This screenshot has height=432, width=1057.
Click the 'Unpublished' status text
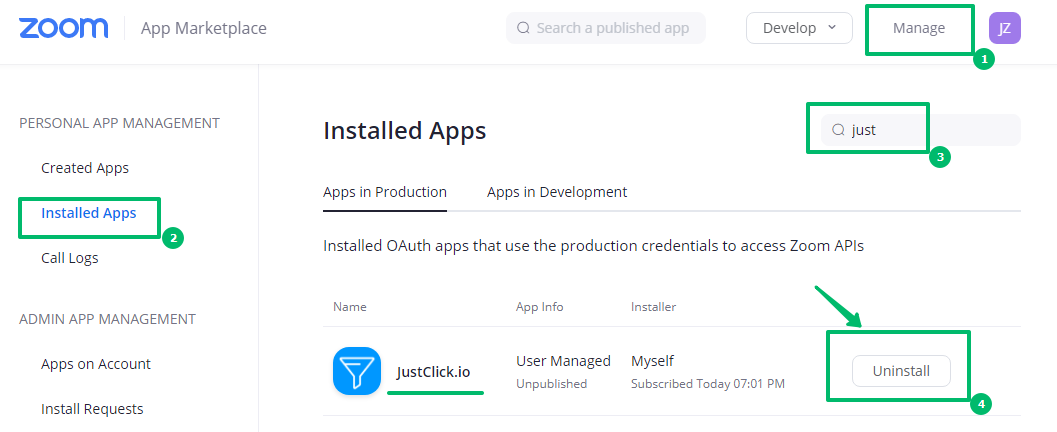click(x=551, y=383)
